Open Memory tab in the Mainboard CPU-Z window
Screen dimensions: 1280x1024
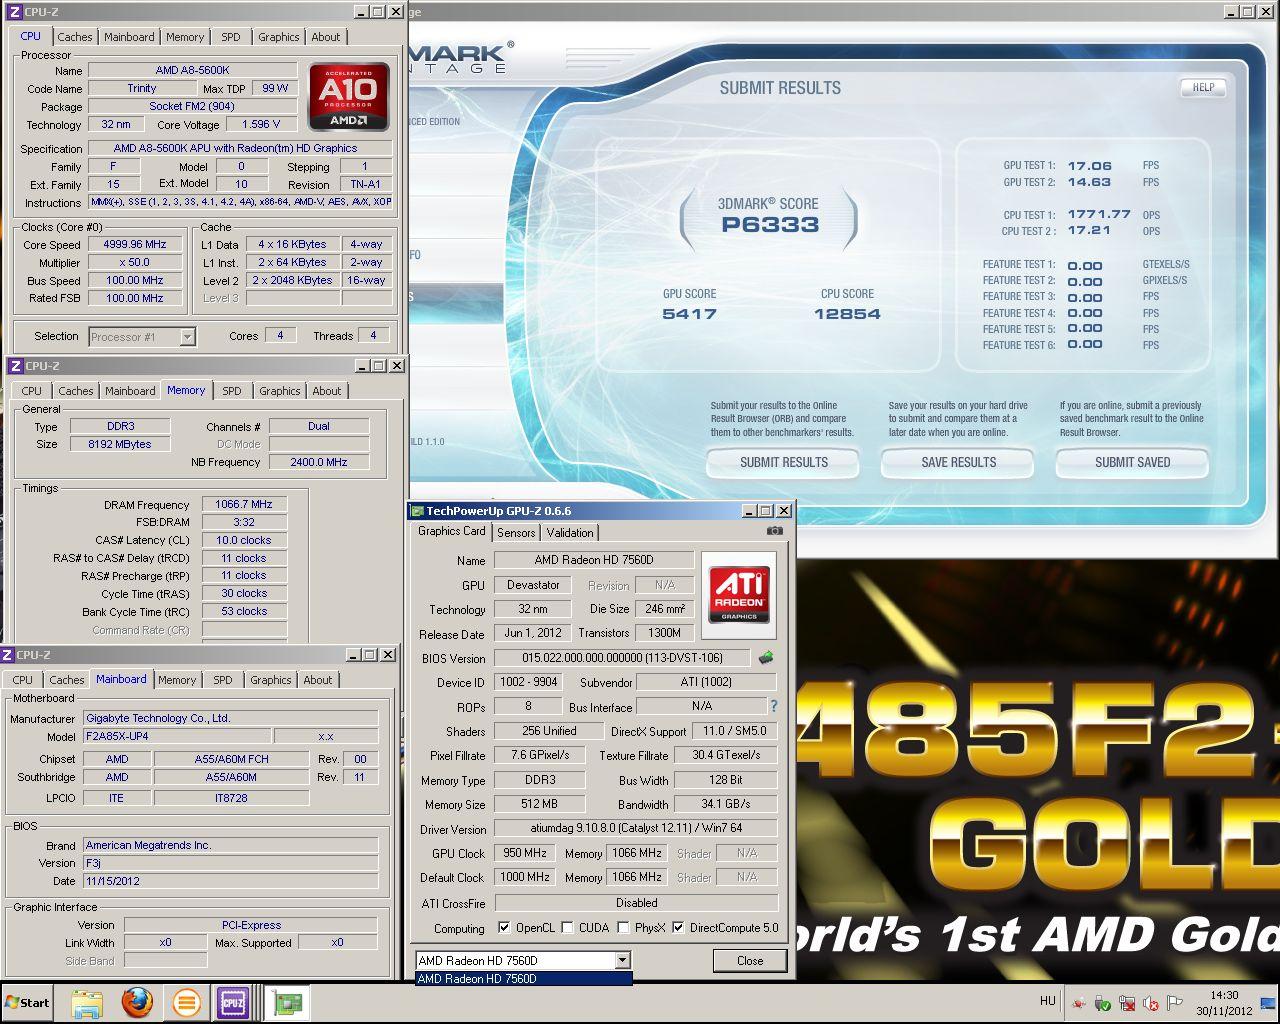tap(177, 680)
